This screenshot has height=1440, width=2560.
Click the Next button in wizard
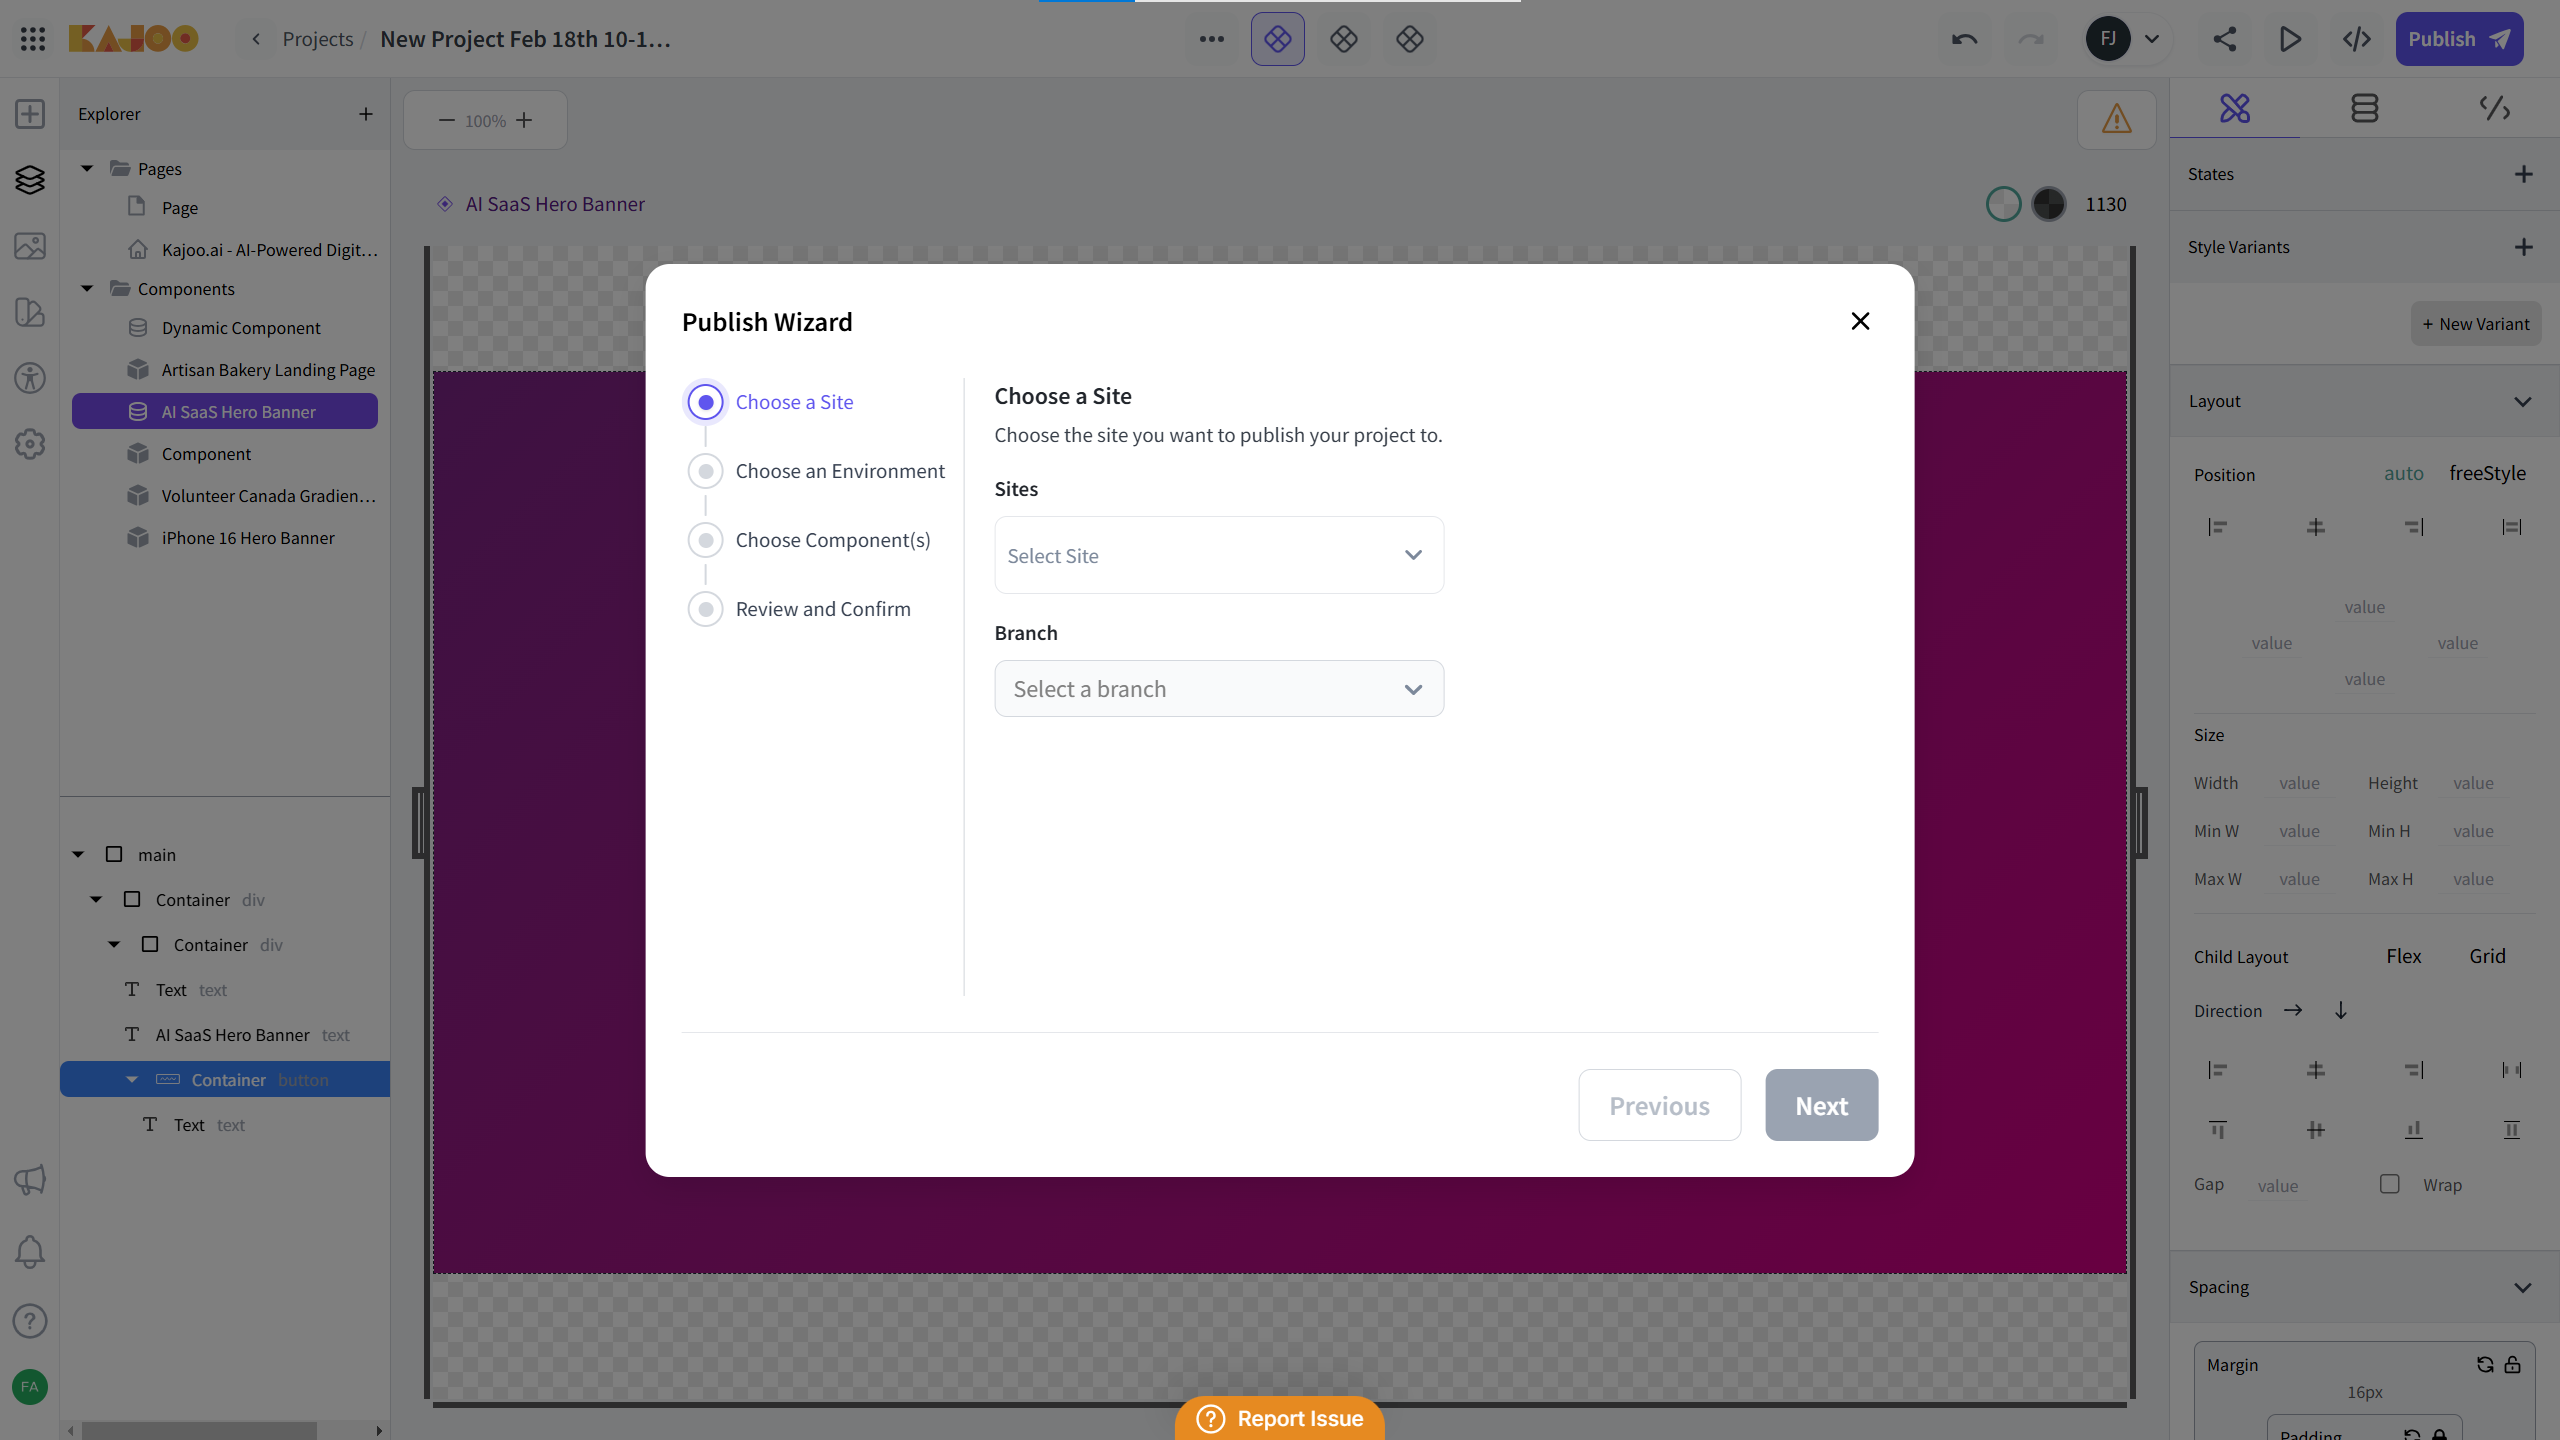pos(1820,1105)
